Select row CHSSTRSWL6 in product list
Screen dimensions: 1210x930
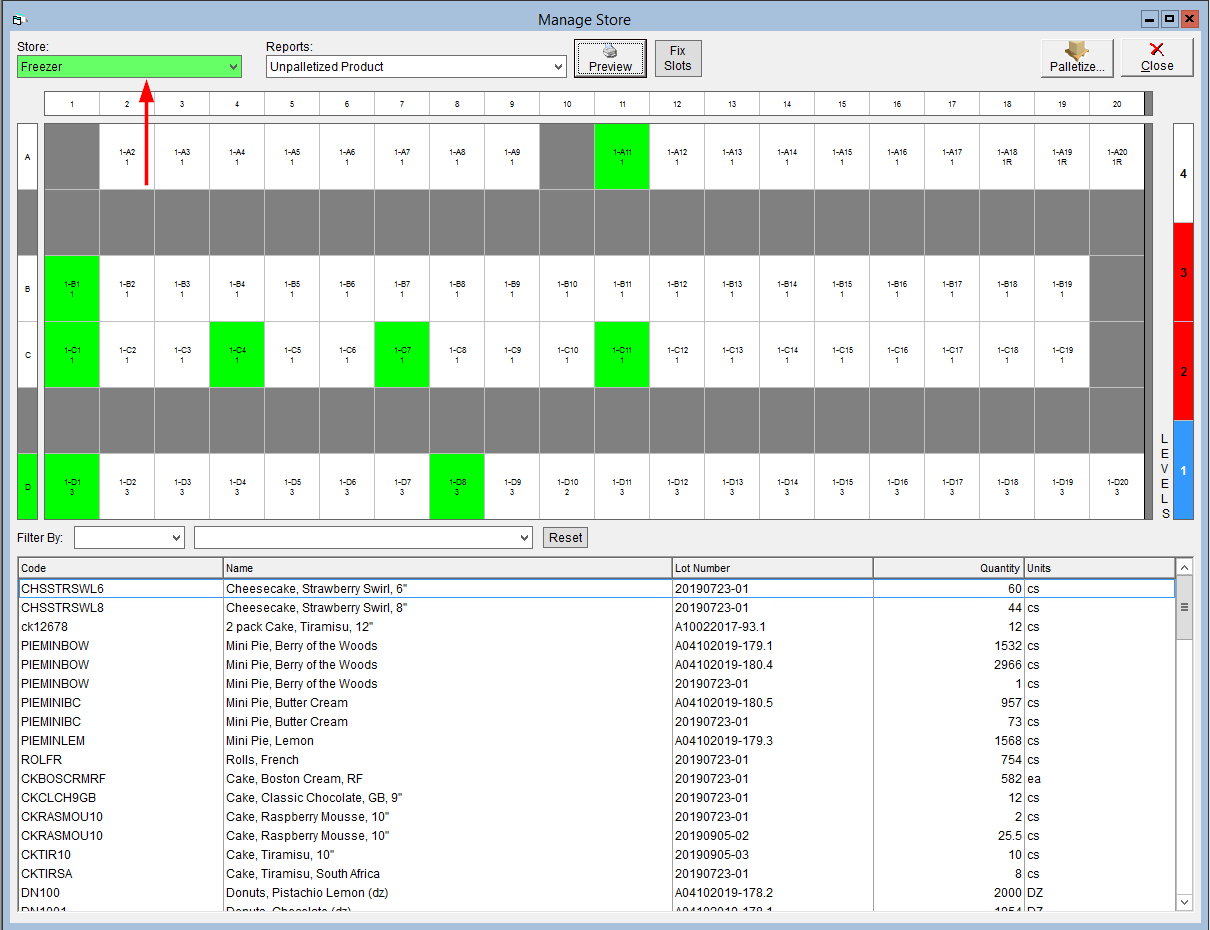(597, 589)
